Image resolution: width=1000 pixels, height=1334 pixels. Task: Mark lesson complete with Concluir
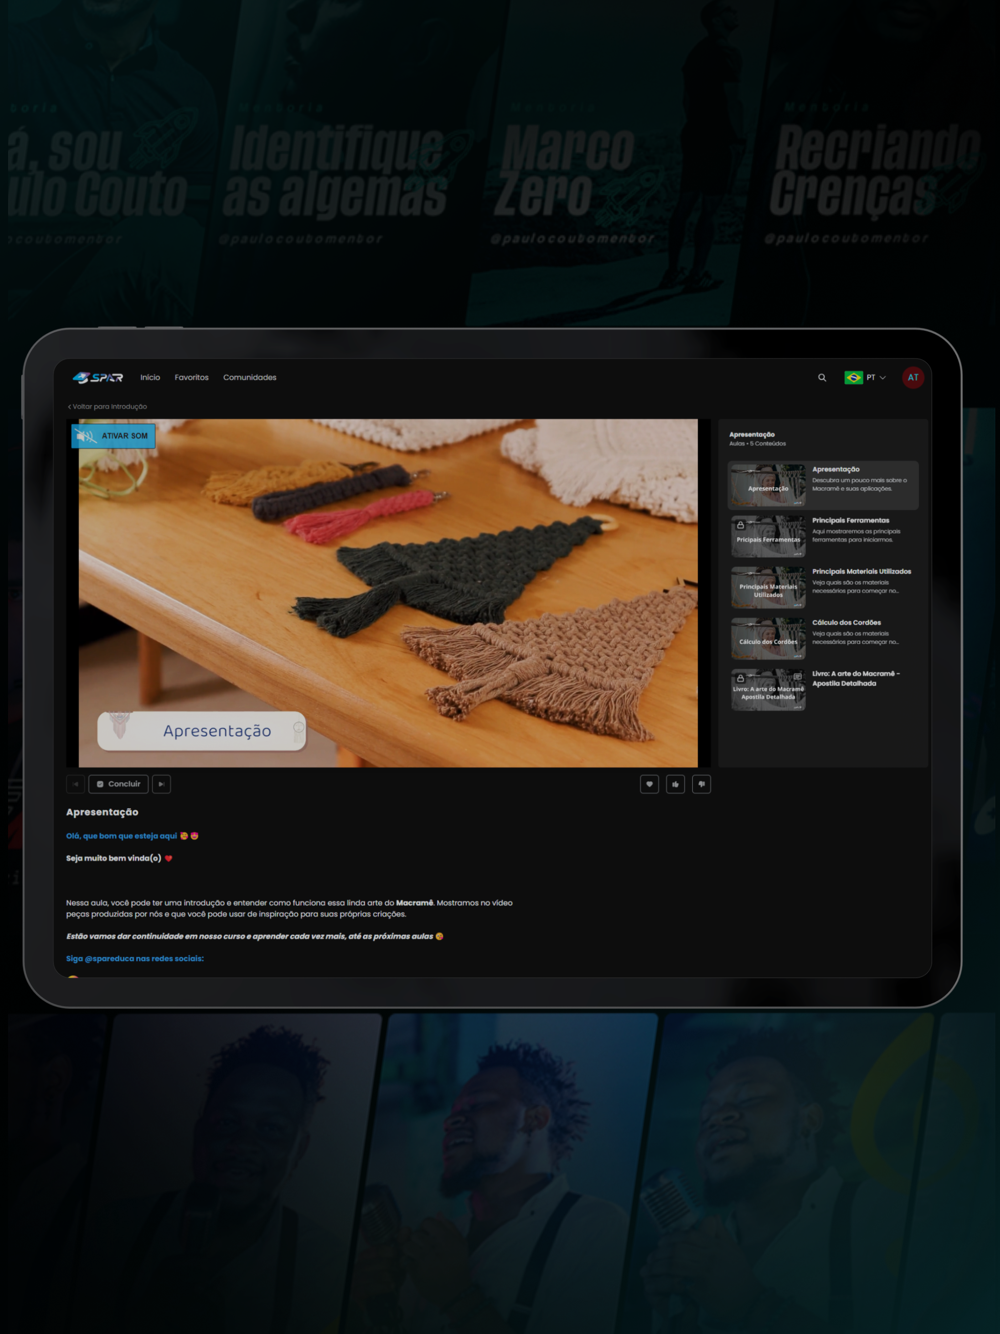click(119, 784)
